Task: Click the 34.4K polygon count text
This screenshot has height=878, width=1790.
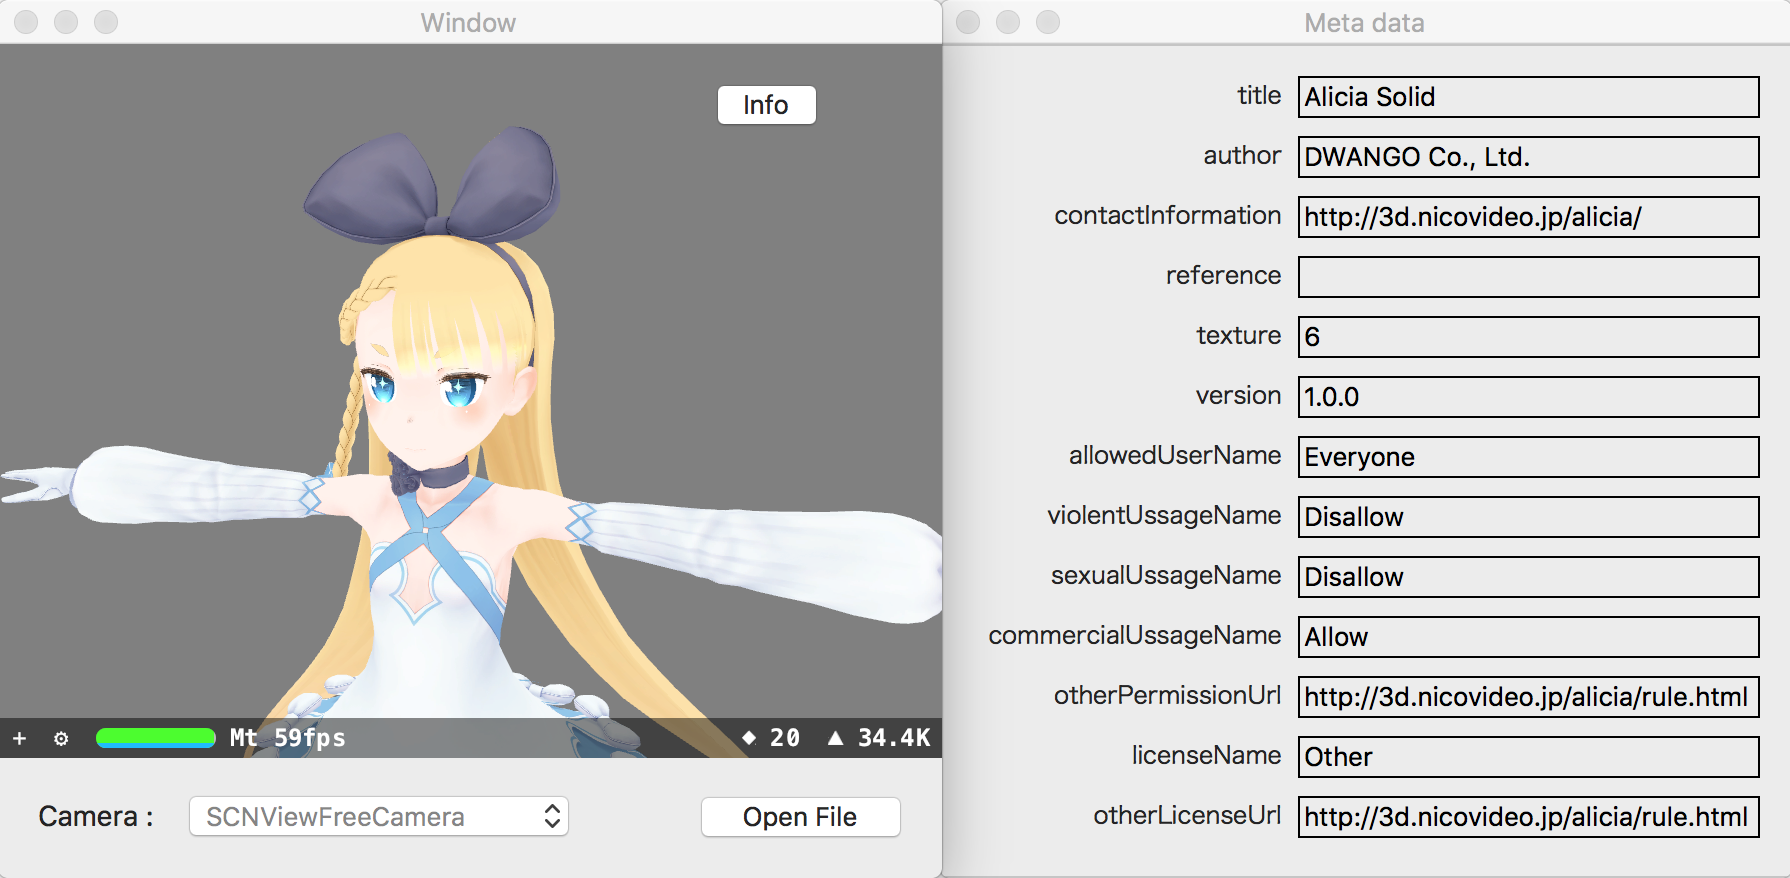Action: pos(894,738)
